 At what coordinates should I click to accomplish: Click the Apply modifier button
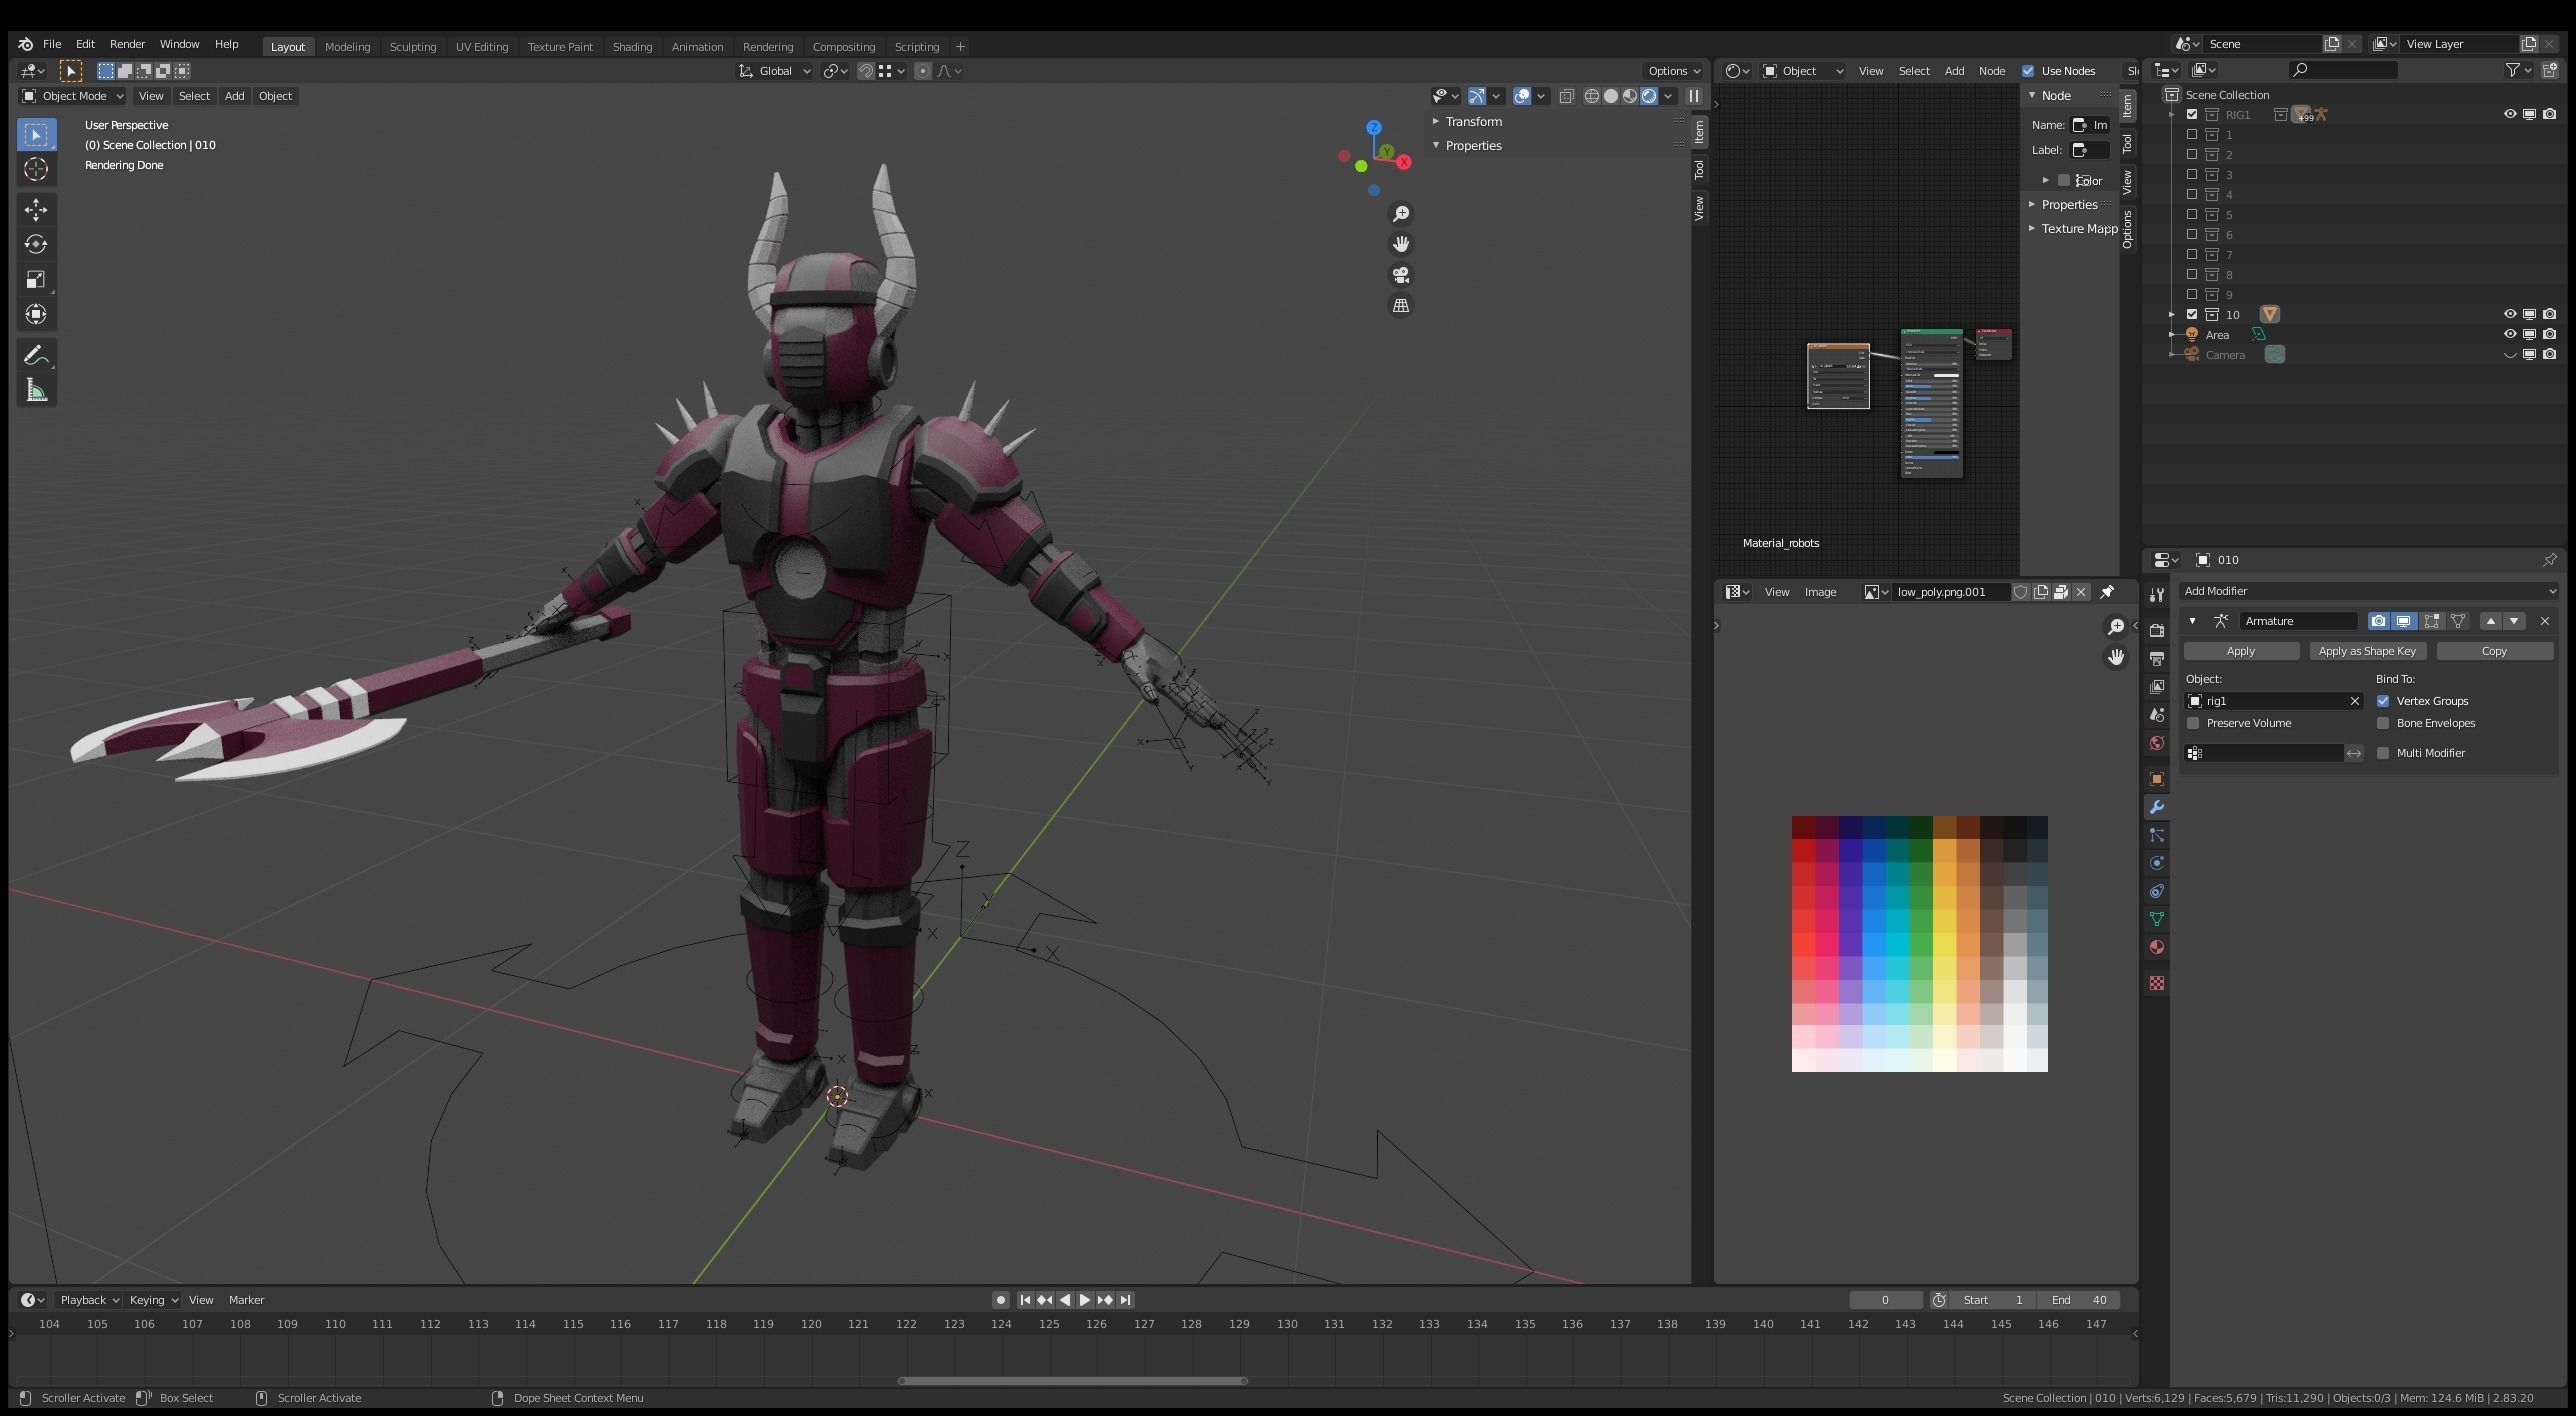tap(2240, 651)
